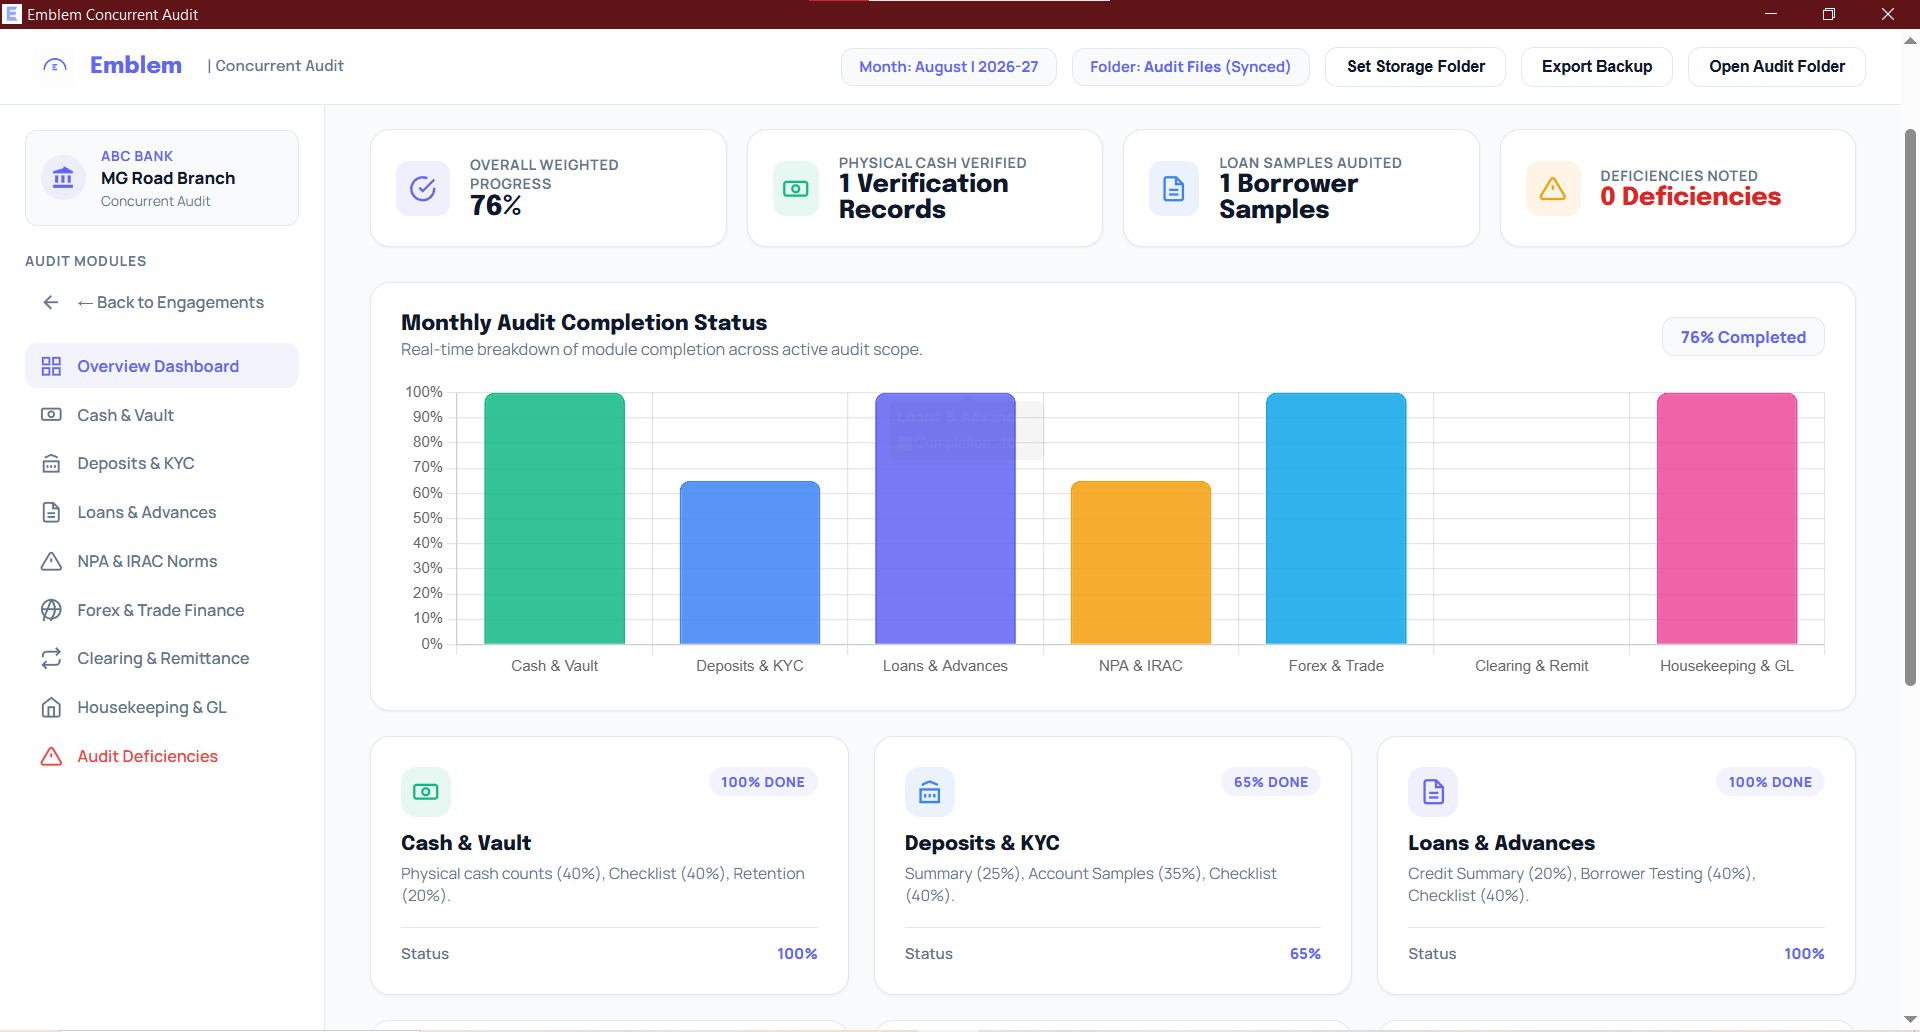Viewport: 1920px width, 1032px height.
Task: Click the Cash & Vault sidebar icon
Action: (x=51, y=415)
